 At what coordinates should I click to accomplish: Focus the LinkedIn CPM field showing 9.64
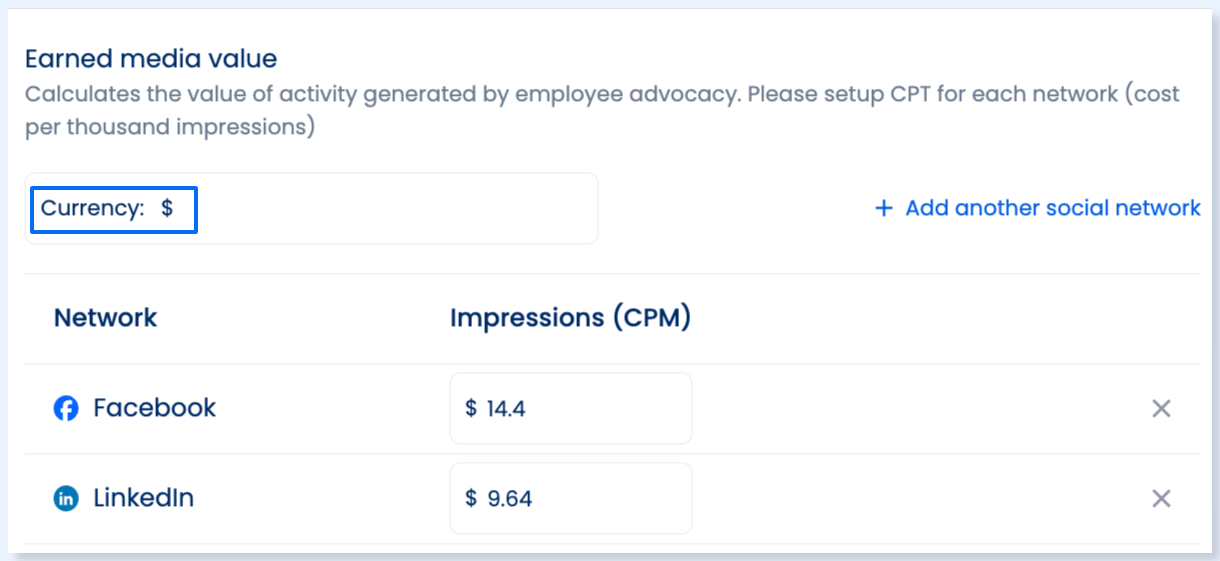coord(571,498)
